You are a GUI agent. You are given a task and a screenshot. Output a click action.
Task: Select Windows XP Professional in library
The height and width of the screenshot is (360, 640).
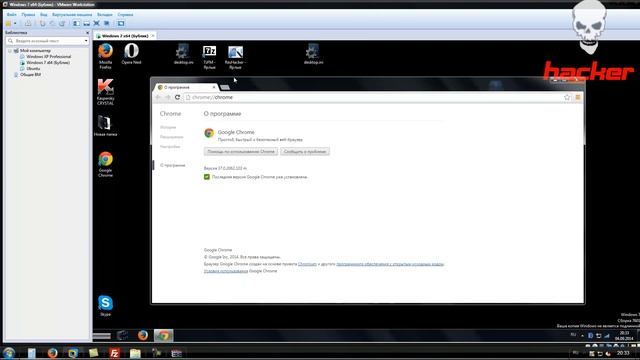[x=49, y=57]
